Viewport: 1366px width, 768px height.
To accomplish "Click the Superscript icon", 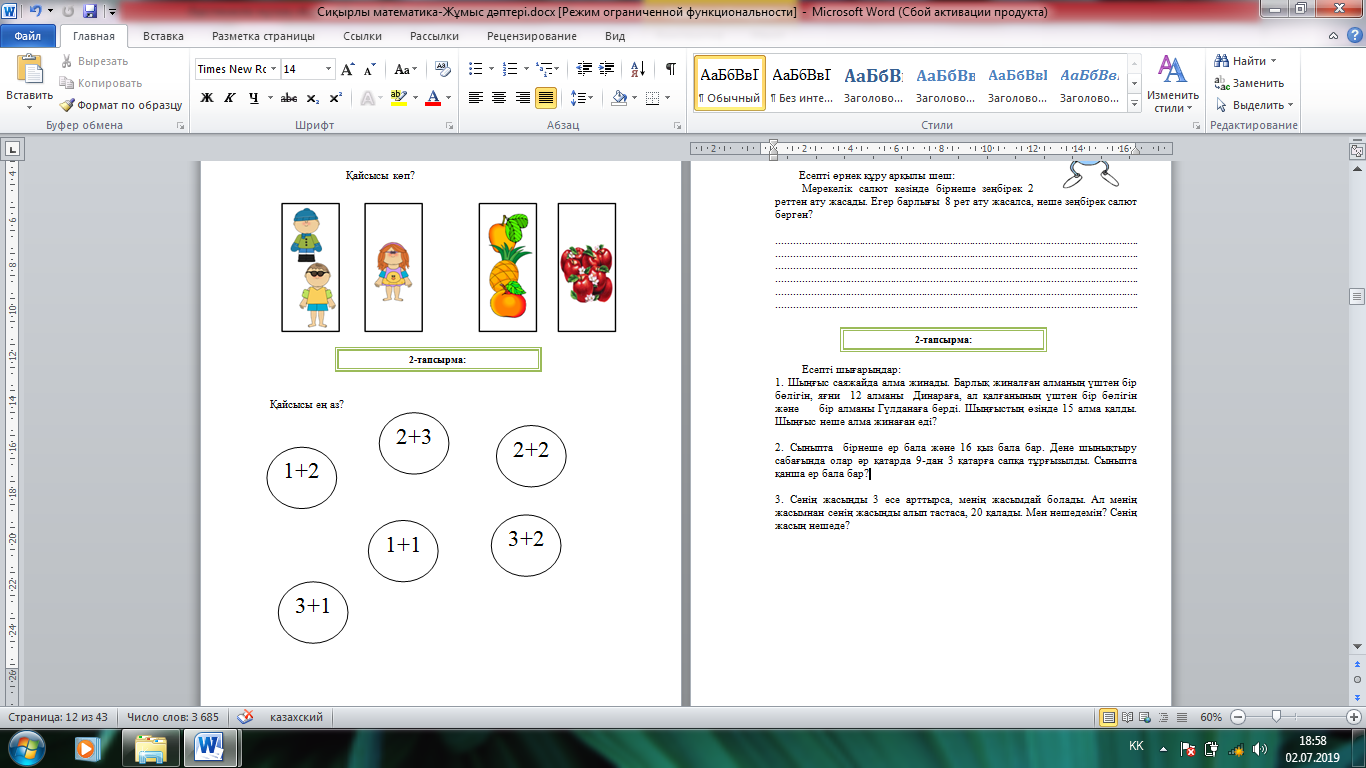I will (335, 98).
